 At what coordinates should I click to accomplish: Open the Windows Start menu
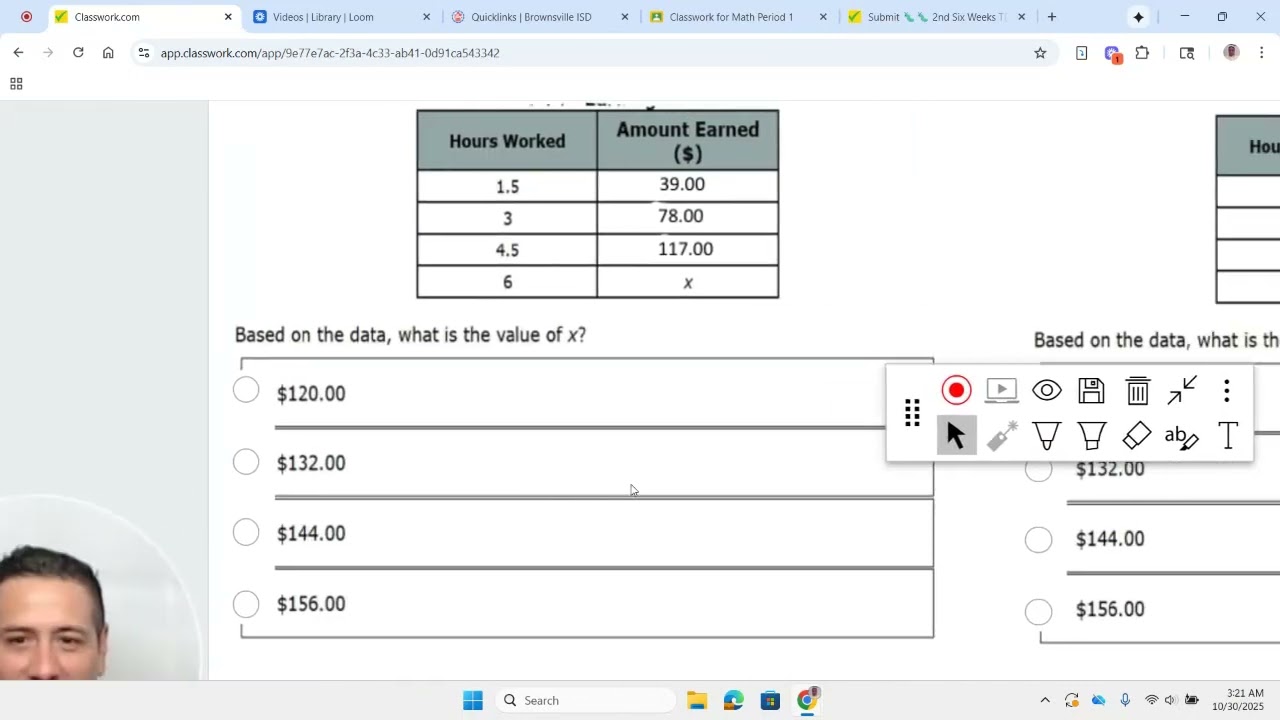coord(473,700)
